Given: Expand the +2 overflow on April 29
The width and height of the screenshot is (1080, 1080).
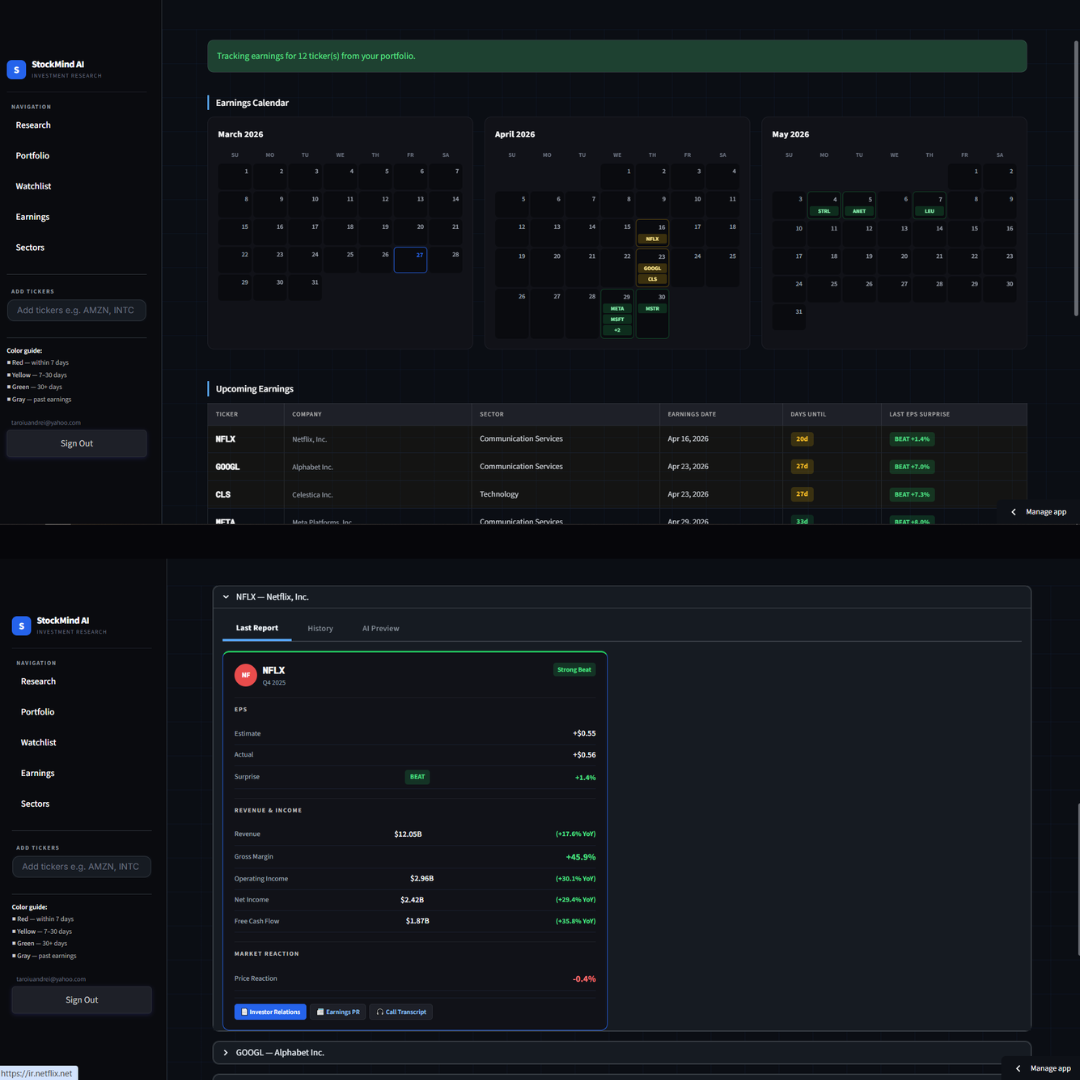Looking at the screenshot, I should pos(617,329).
